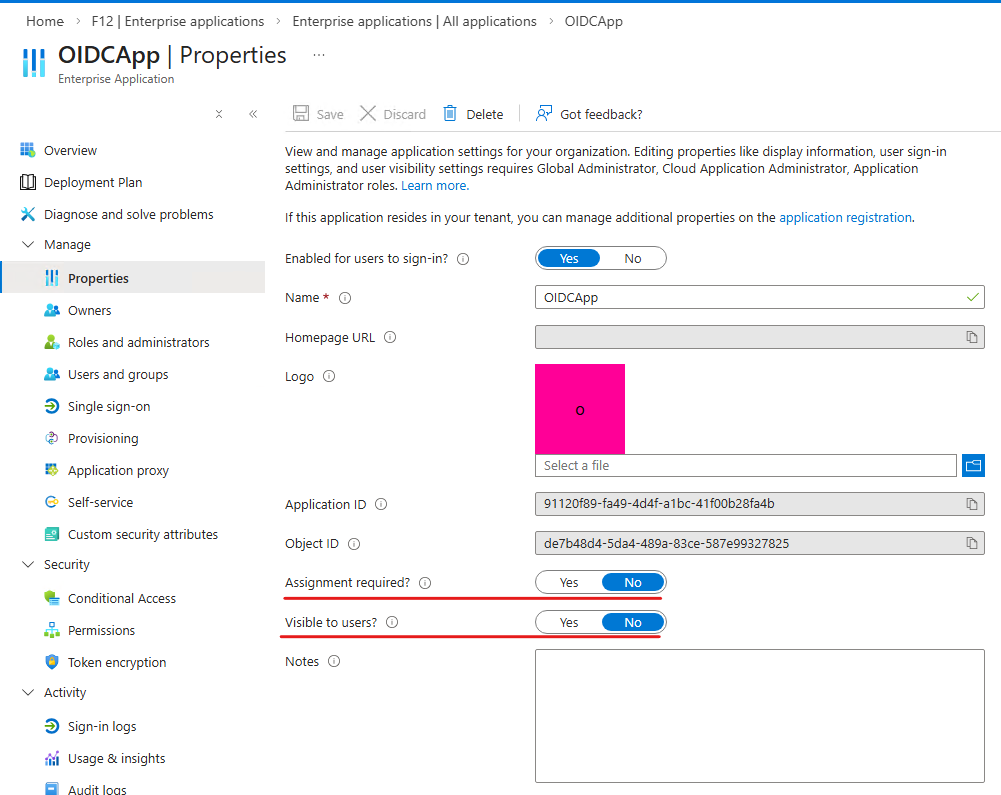Copy the Application ID value

click(971, 504)
